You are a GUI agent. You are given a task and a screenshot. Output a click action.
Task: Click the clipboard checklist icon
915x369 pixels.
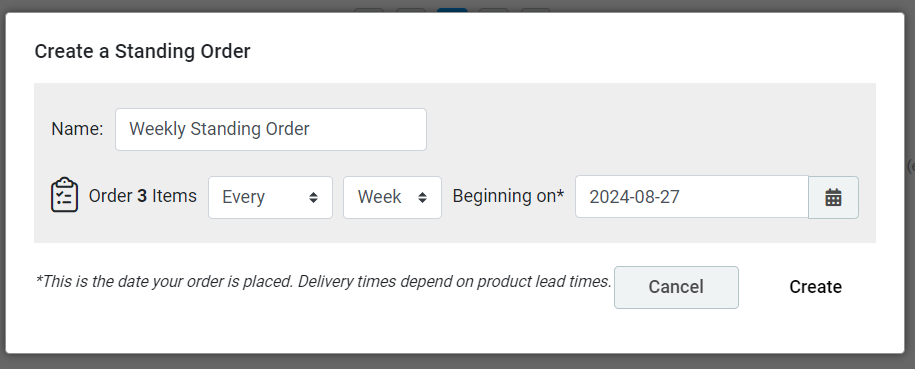click(64, 195)
